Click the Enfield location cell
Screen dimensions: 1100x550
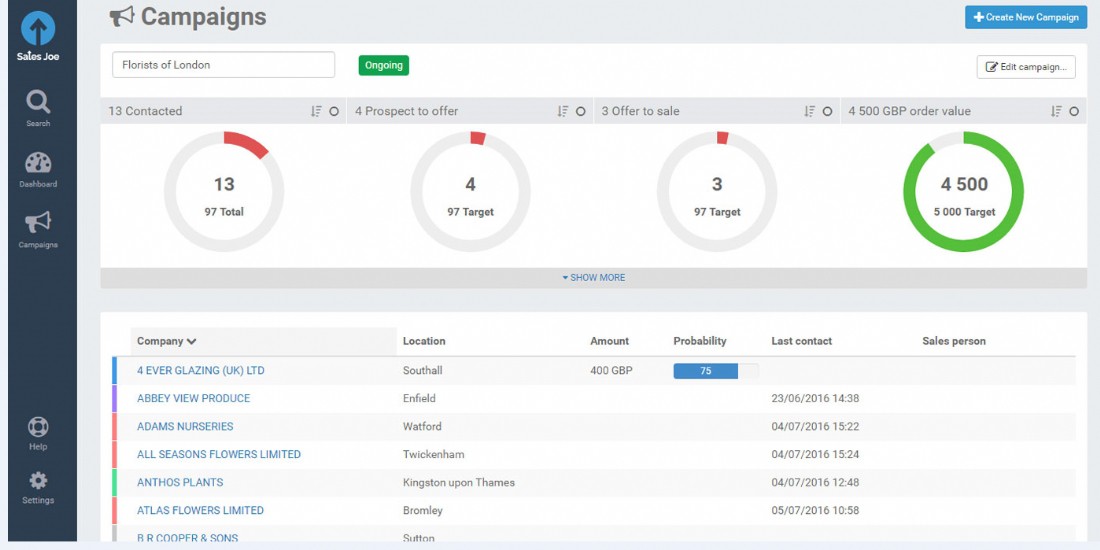point(420,398)
